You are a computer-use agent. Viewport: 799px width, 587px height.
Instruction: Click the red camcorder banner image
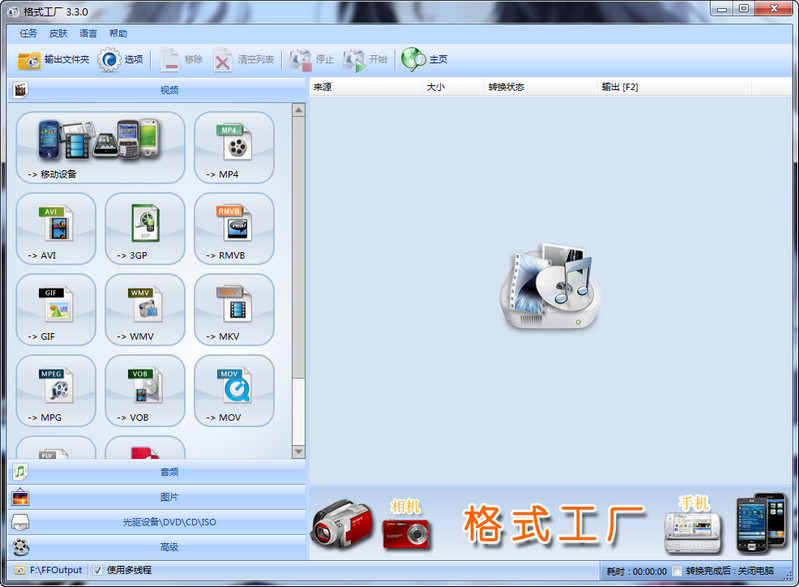[341, 525]
